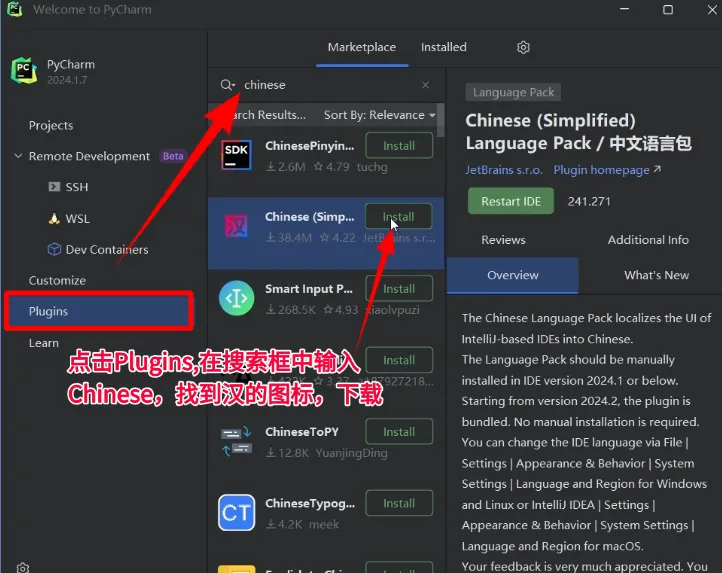
Task: Collapse the Remote Development section
Action: (18, 156)
